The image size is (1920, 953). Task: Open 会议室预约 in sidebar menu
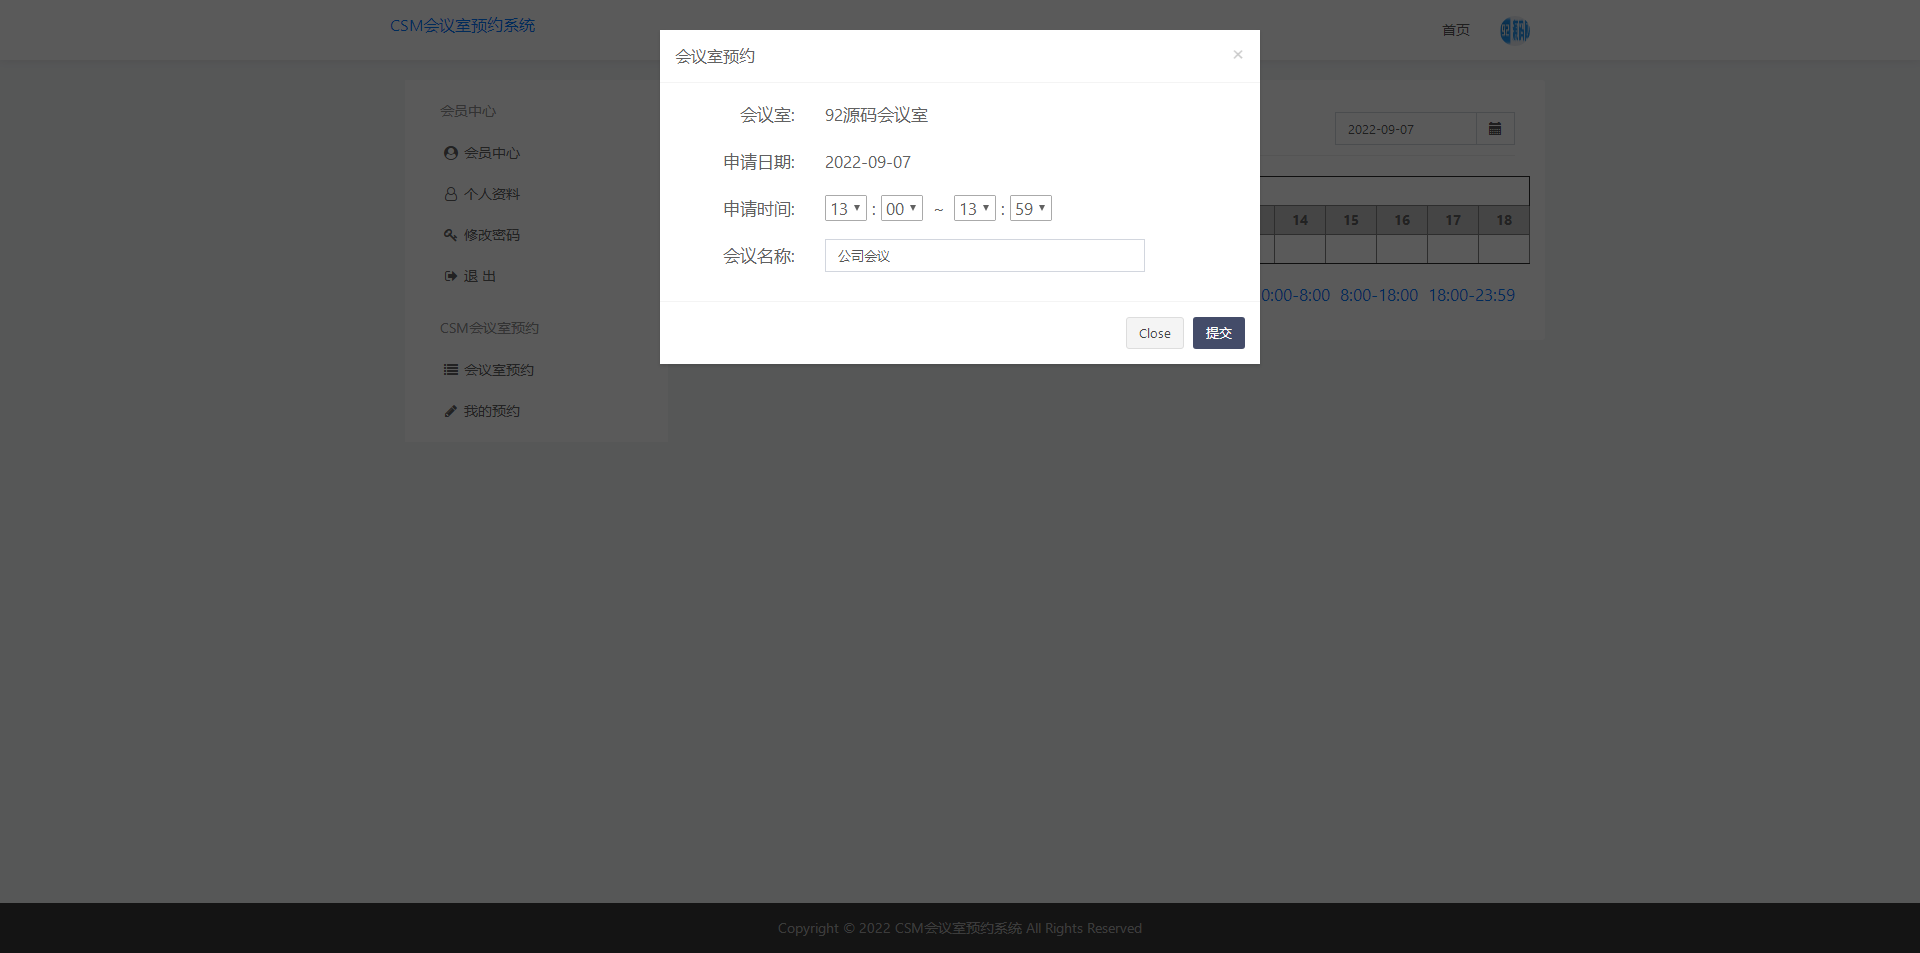tap(498, 370)
